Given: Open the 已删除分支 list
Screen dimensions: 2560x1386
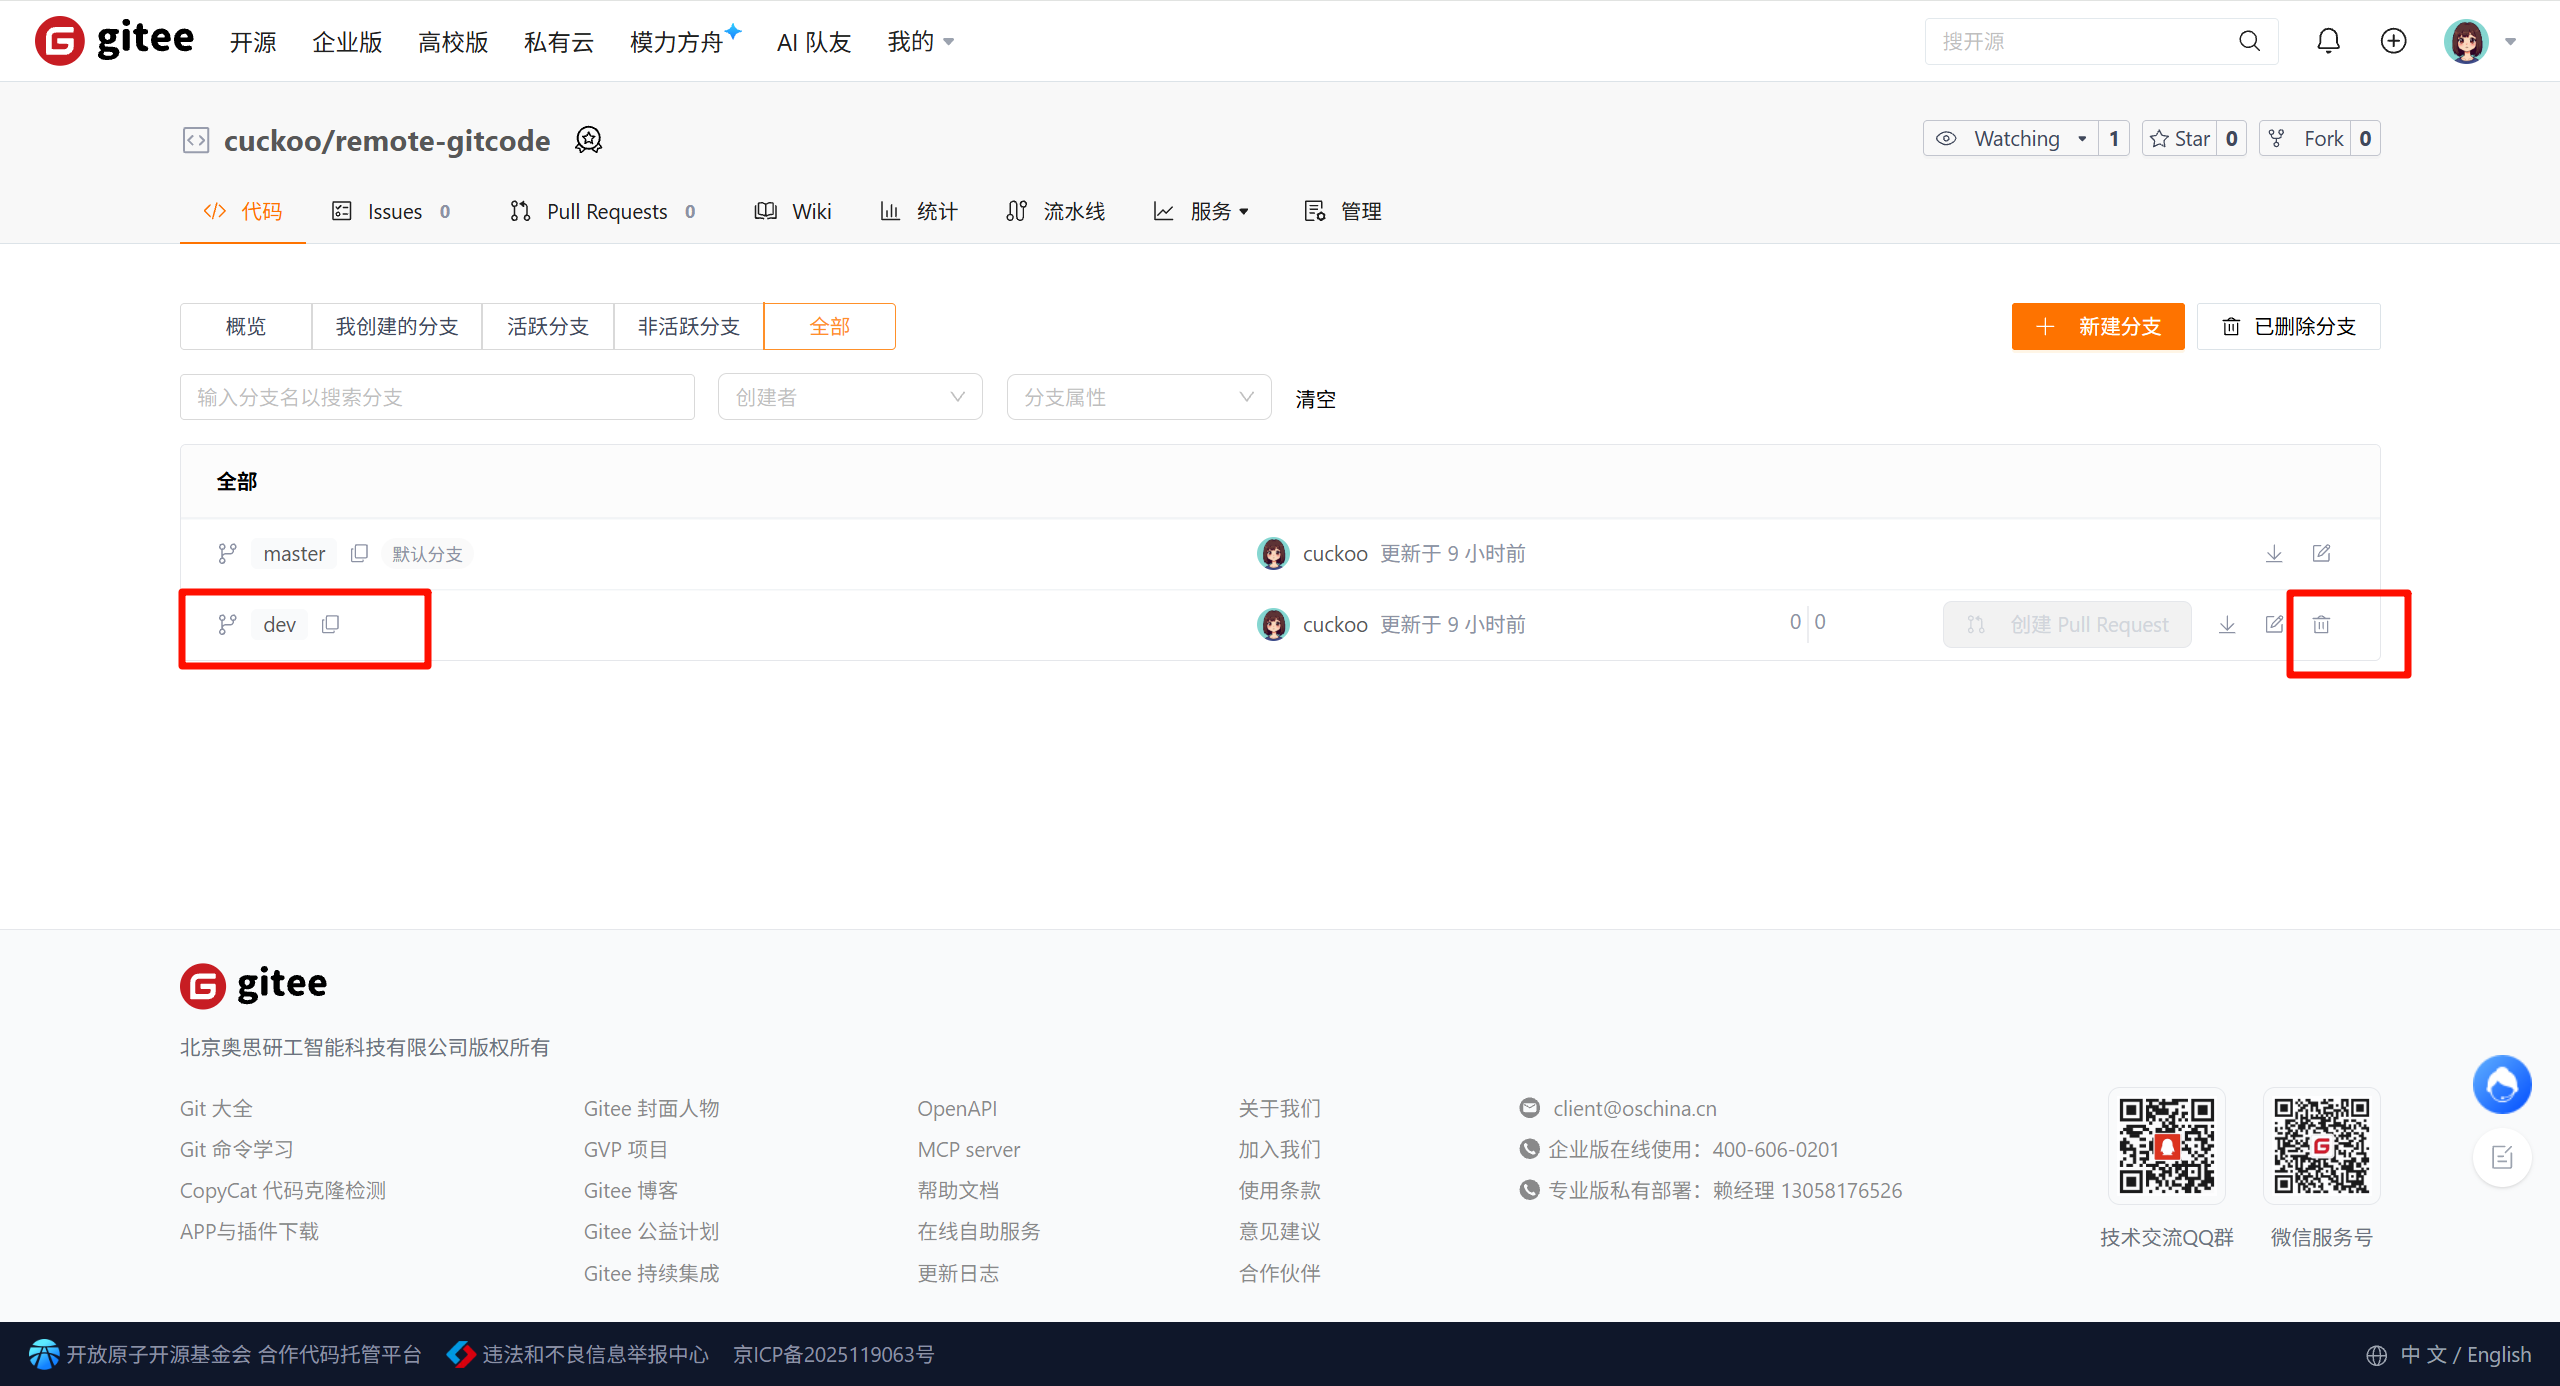Looking at the screenshot, I should (2288, 326).
